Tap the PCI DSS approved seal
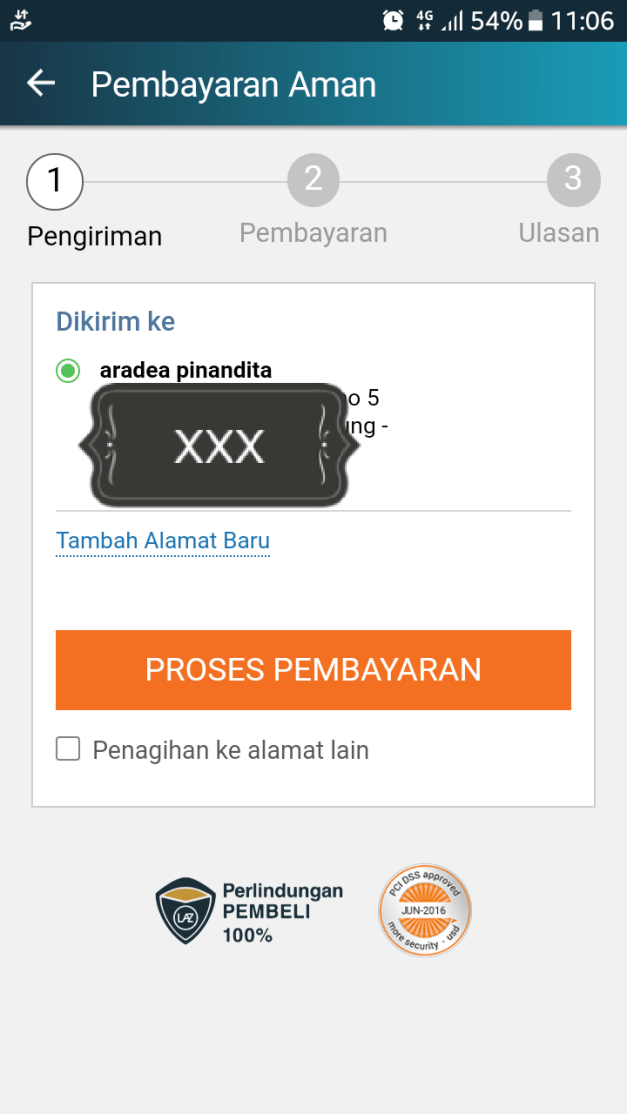This screenshot has height=1114, width=627. pyautogui.click(x=424, y=910)
